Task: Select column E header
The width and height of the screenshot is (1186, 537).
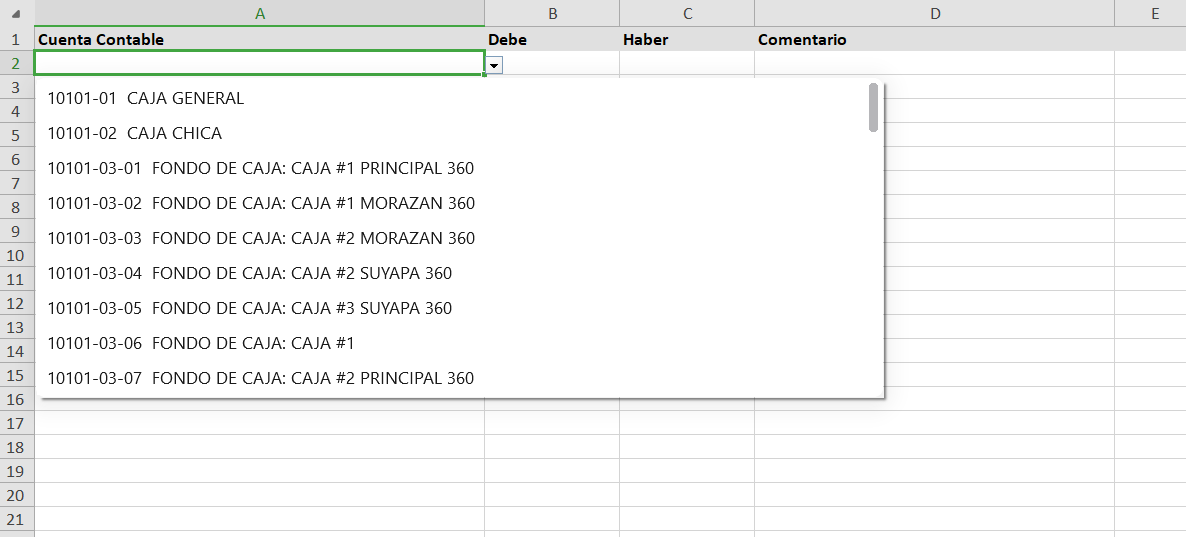Action: (1150, 14)
